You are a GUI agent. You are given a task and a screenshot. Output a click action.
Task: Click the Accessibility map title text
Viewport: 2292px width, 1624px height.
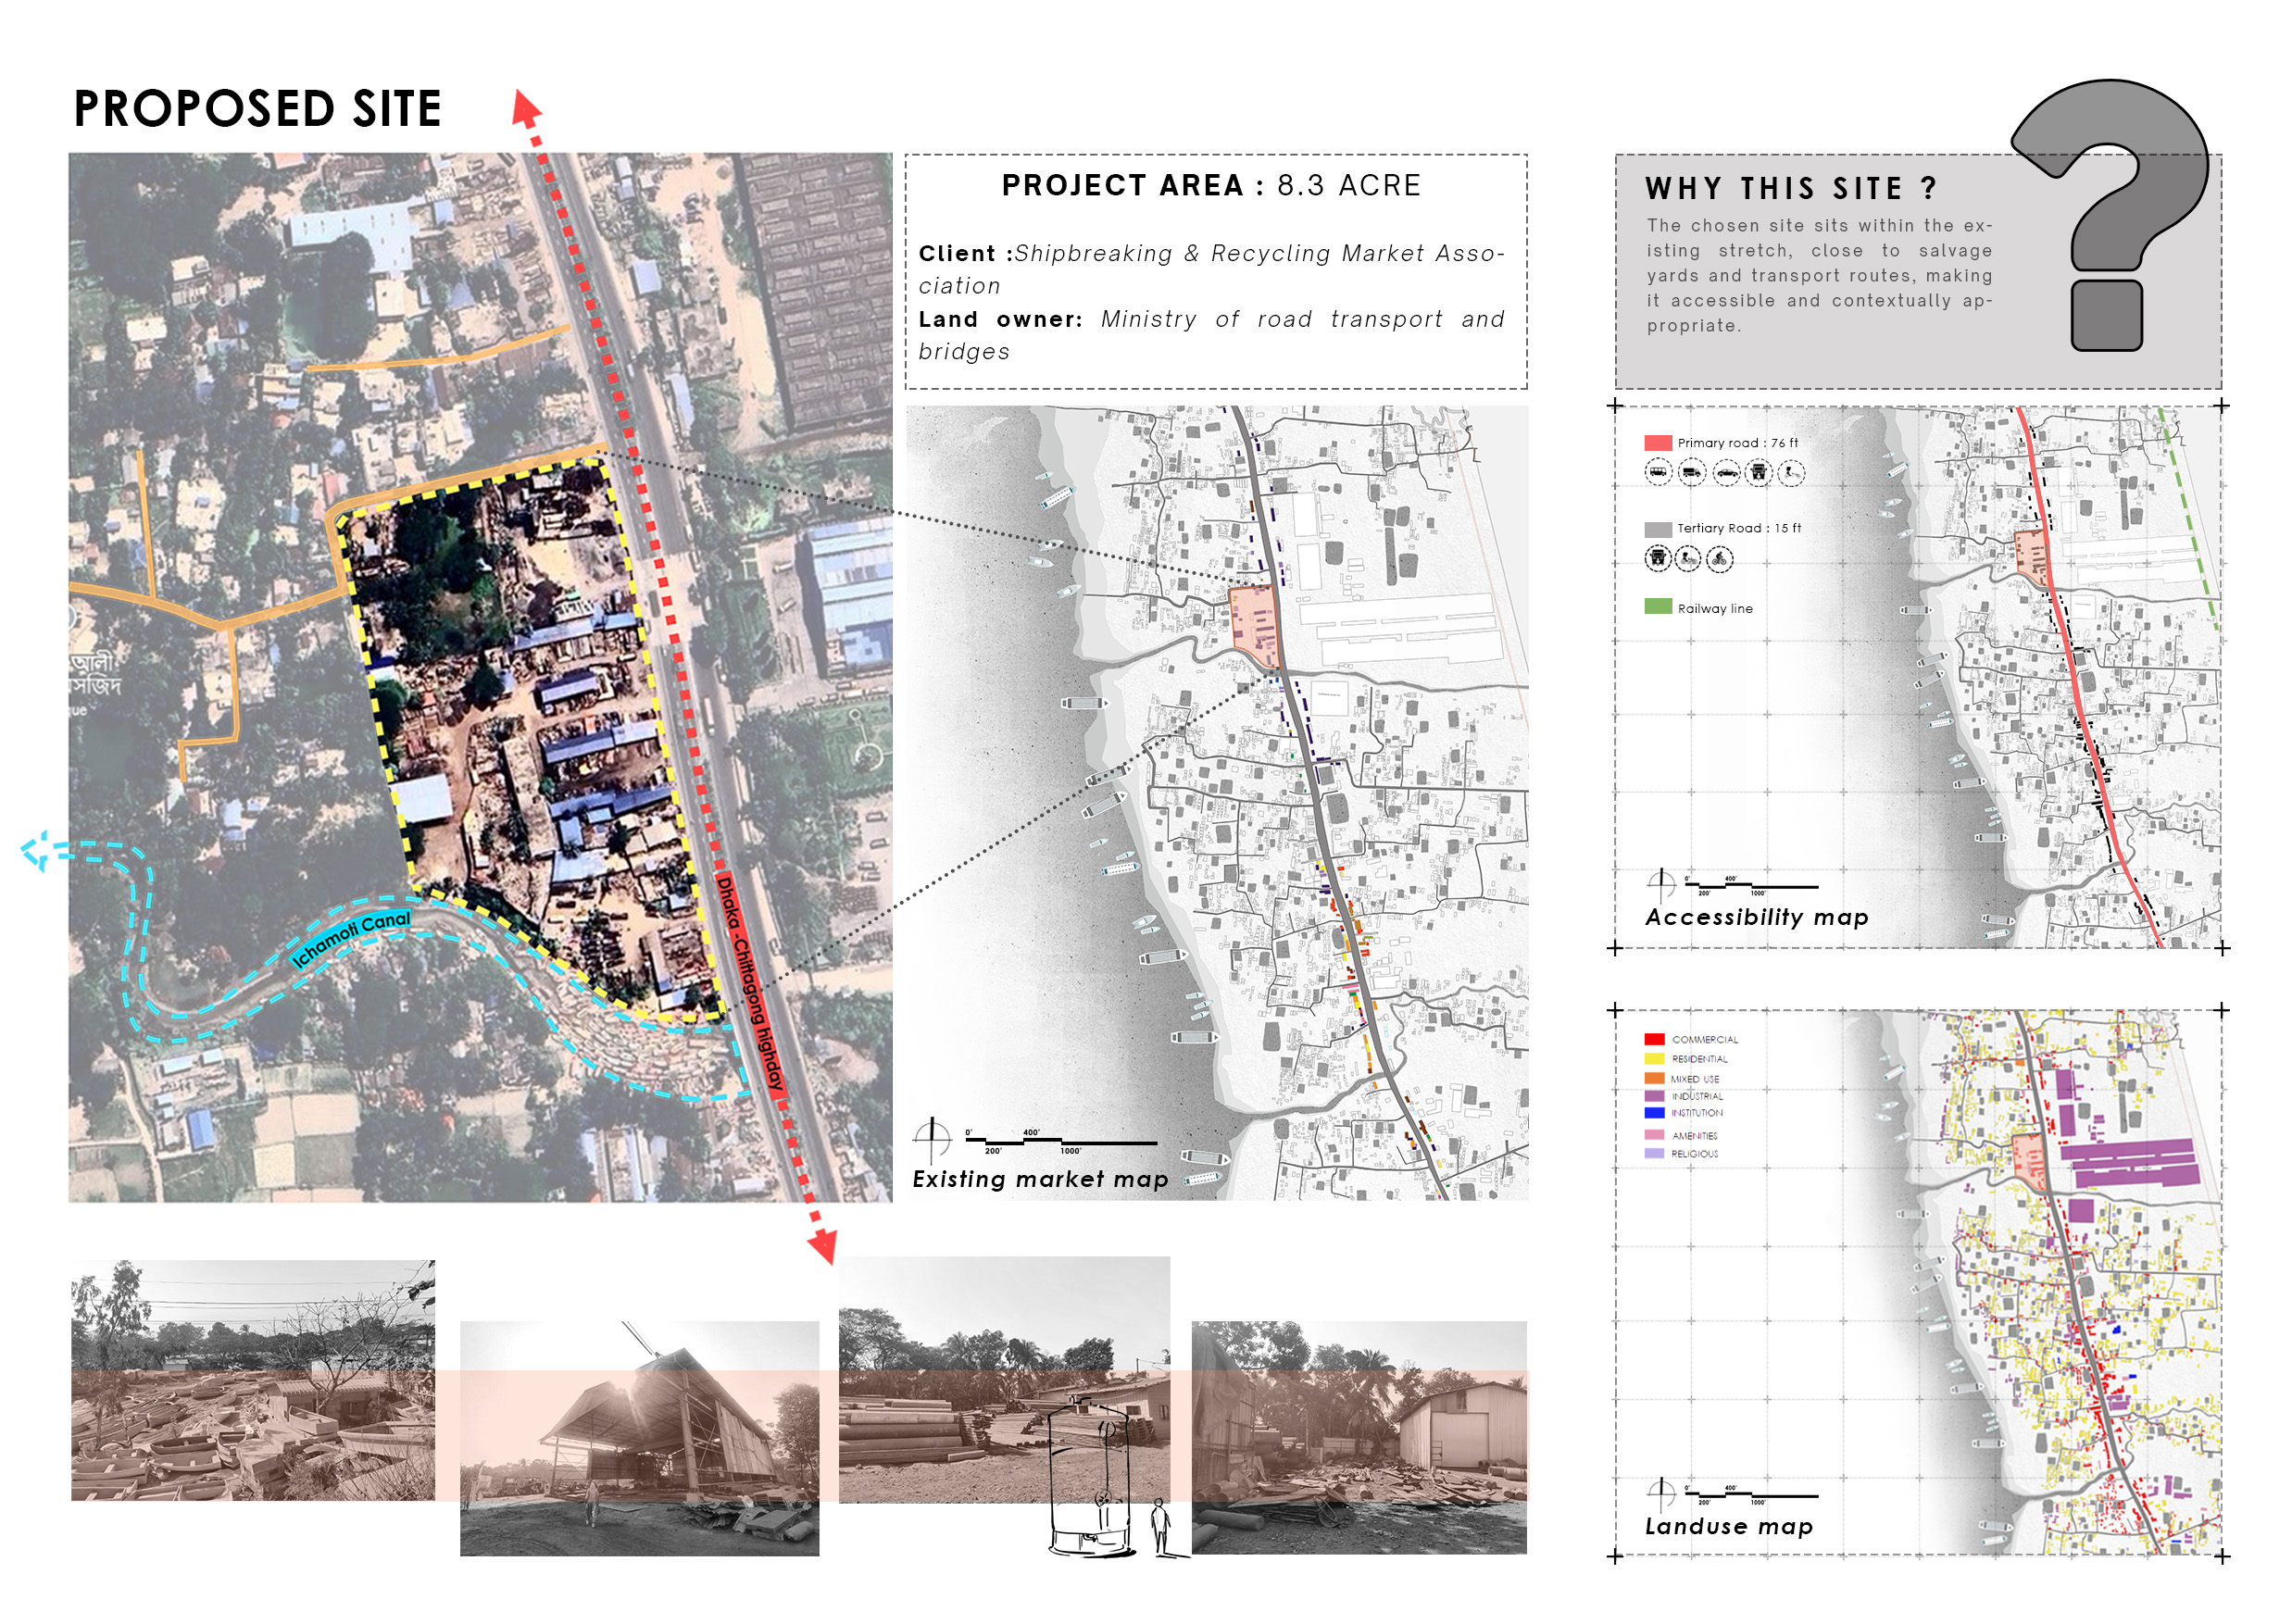1756,917
